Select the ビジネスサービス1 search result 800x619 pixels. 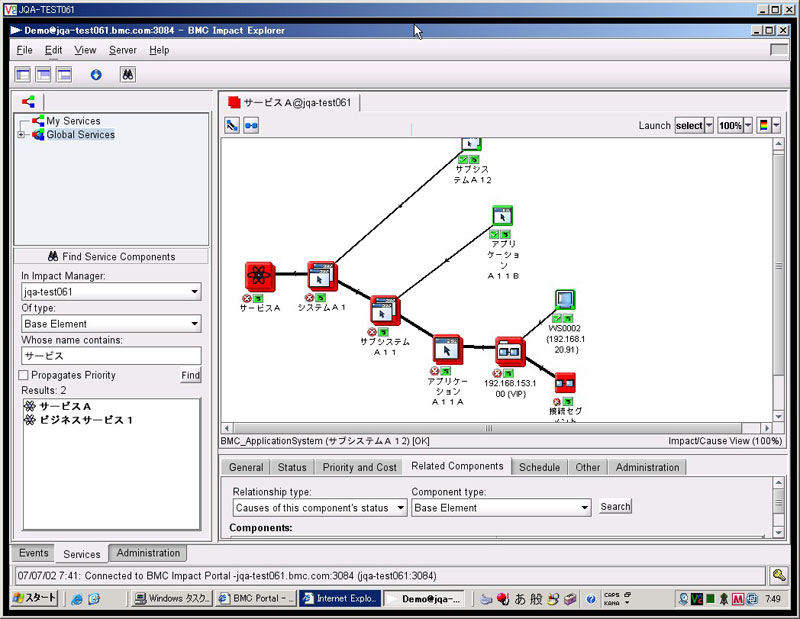[x=86, y=420]
